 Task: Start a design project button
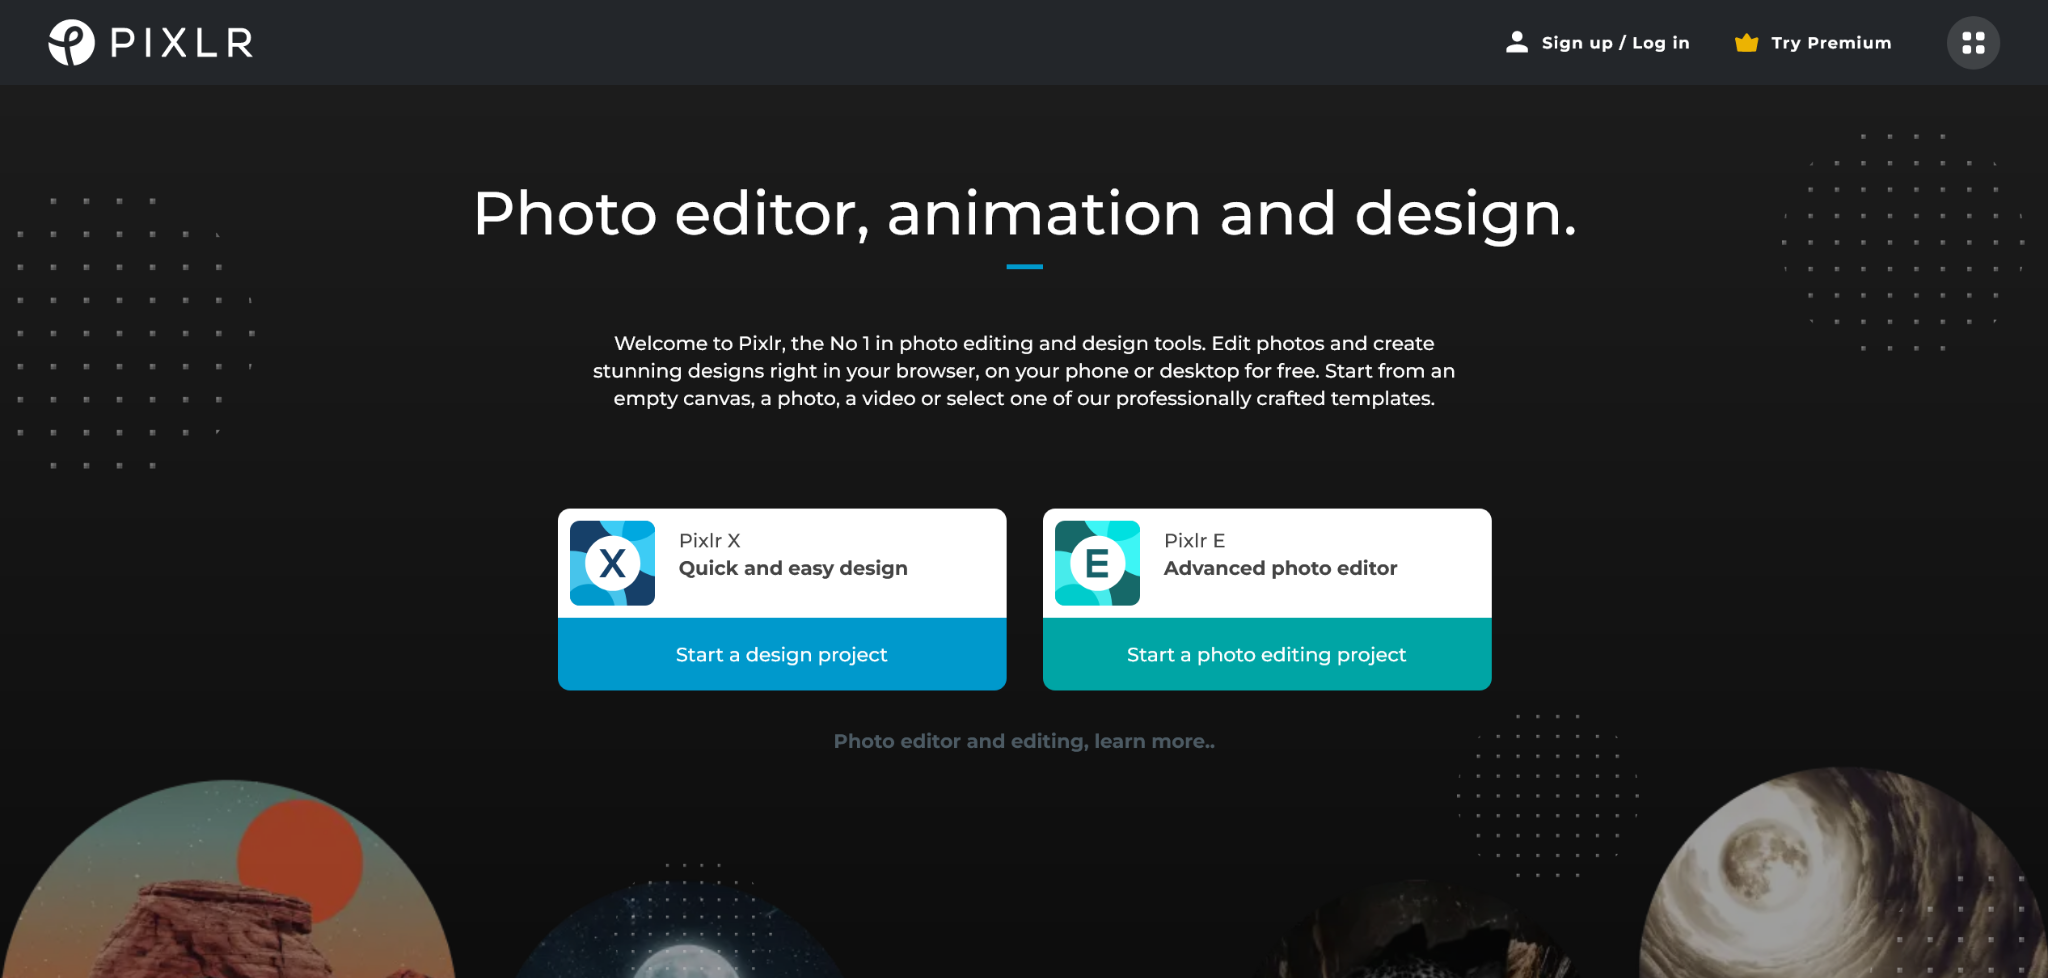pos(782,654)
